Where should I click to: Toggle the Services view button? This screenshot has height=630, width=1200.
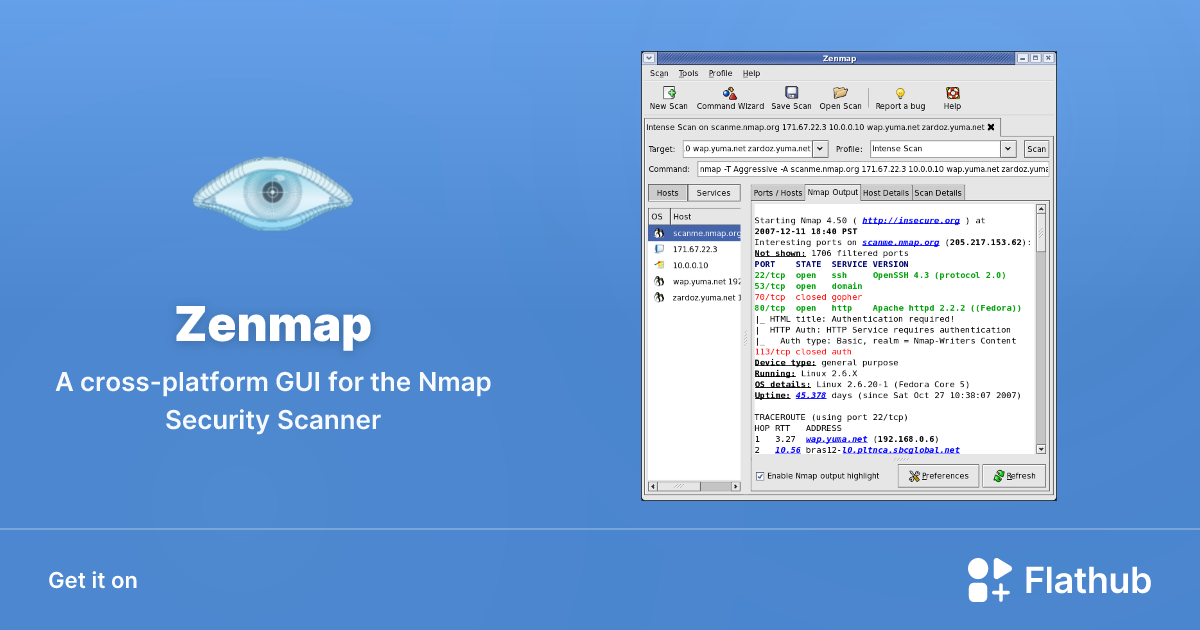pyautogui.click(x=713, y=193)
